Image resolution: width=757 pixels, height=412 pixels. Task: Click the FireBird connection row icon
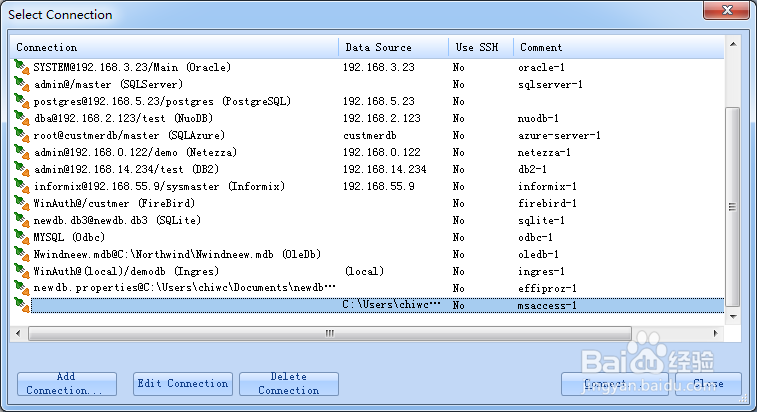click(x=22, y=202)
